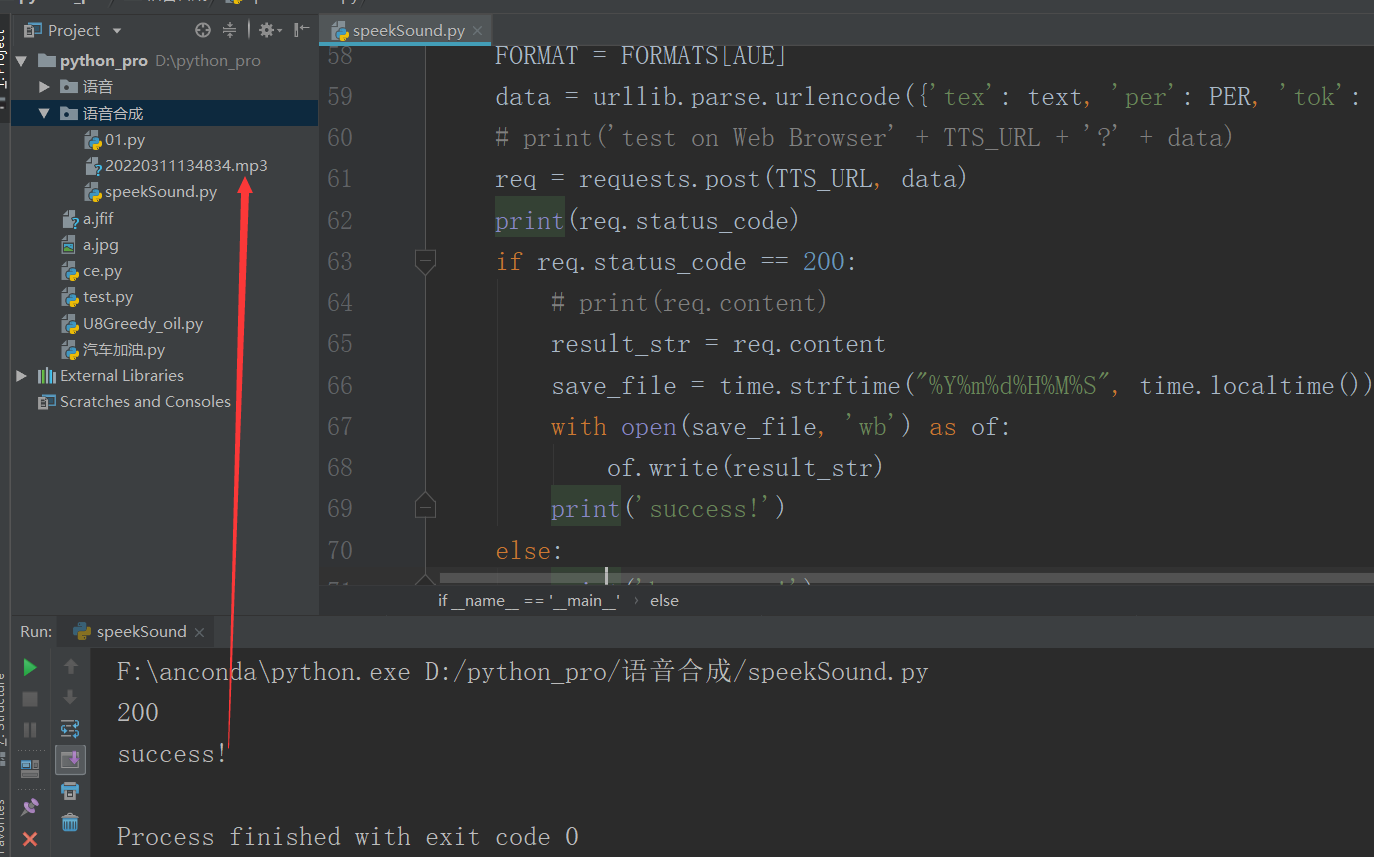Click the print('success!') code line
This screenshot has width=1374, height=857.
pyautogui.click(x=668, y=509)
